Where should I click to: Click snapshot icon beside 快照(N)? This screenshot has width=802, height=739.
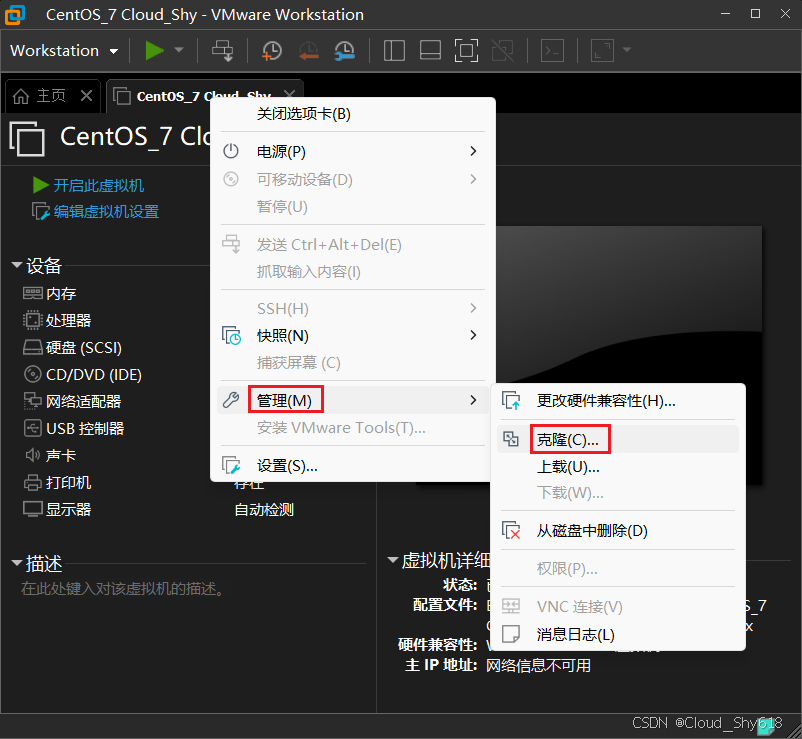[x=231, y=336]
